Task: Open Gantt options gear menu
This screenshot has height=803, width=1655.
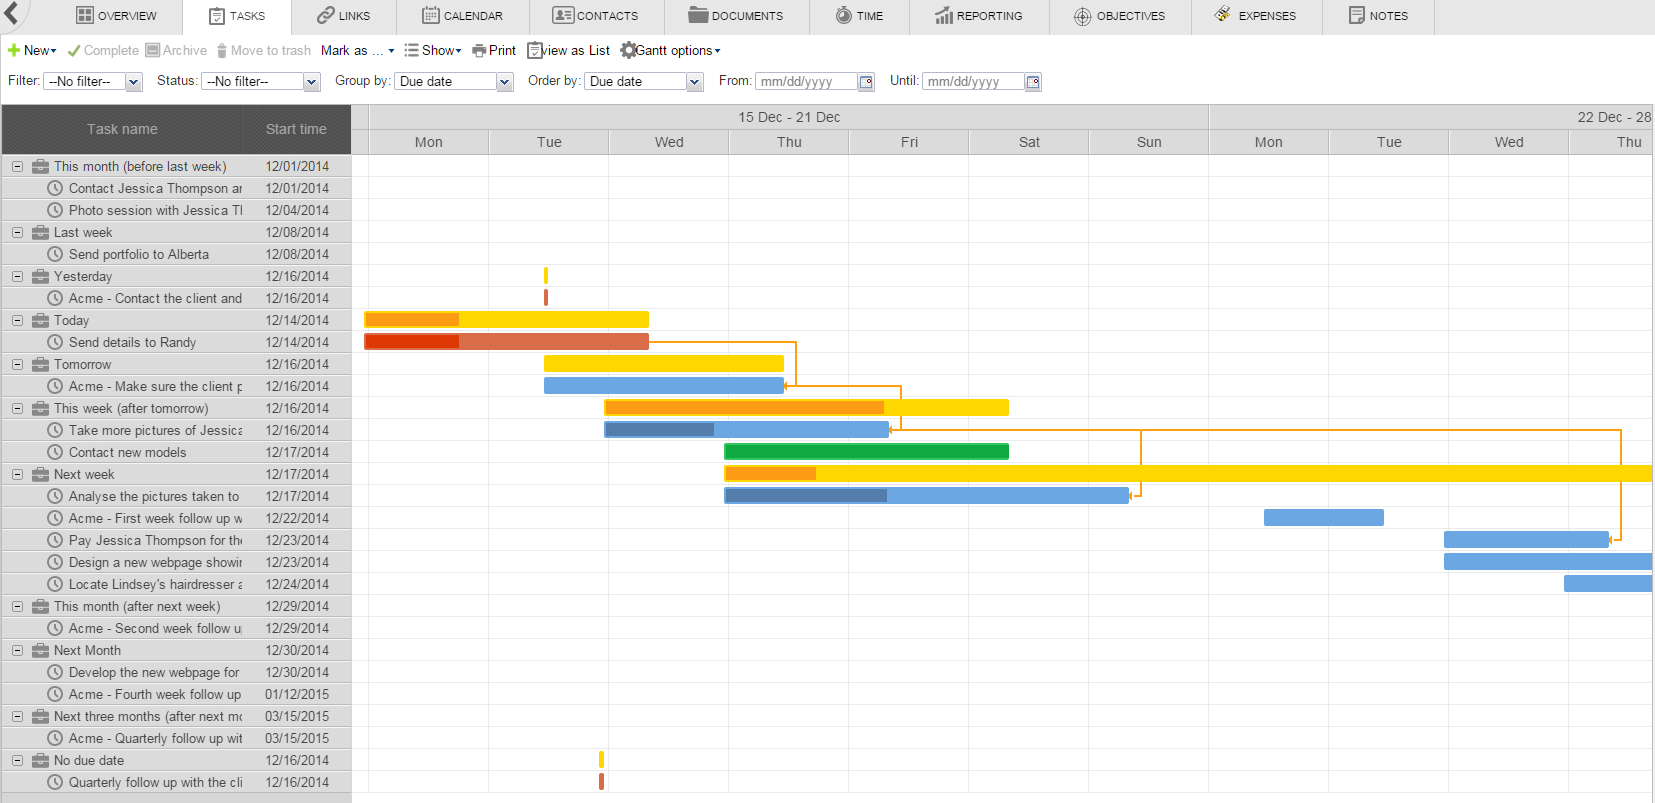Action: pos(628,51)
